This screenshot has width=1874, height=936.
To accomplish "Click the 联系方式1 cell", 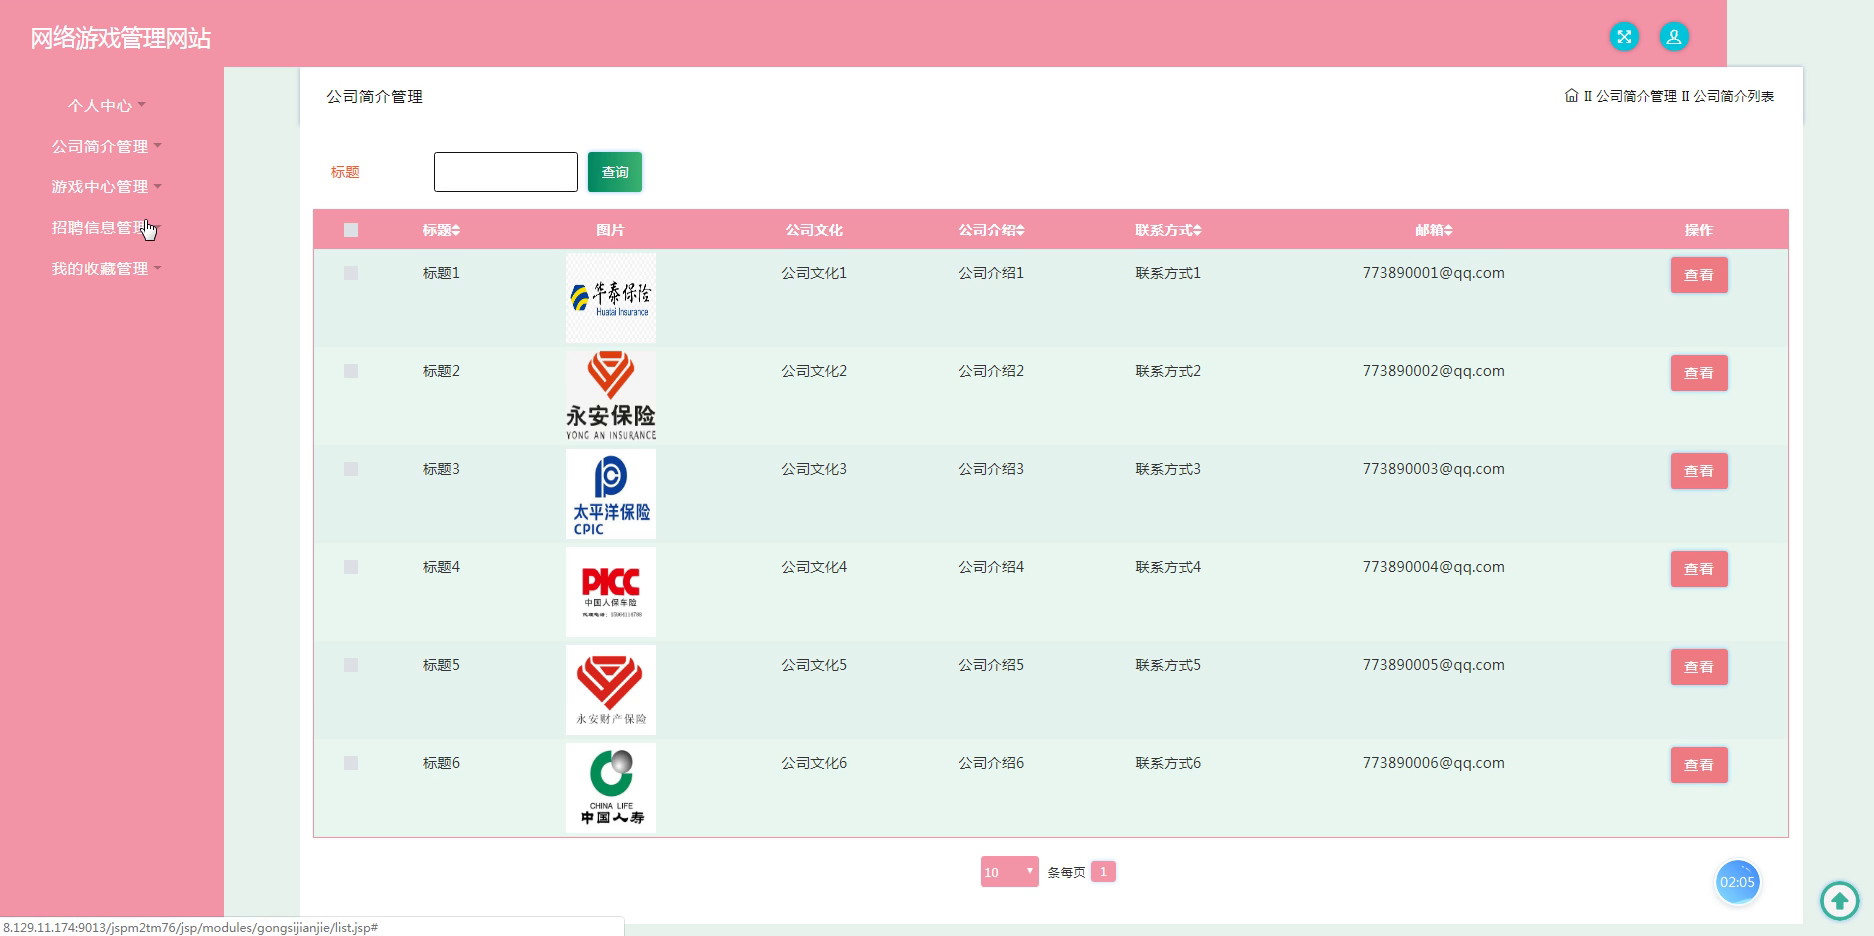I will click(1168, 273).
